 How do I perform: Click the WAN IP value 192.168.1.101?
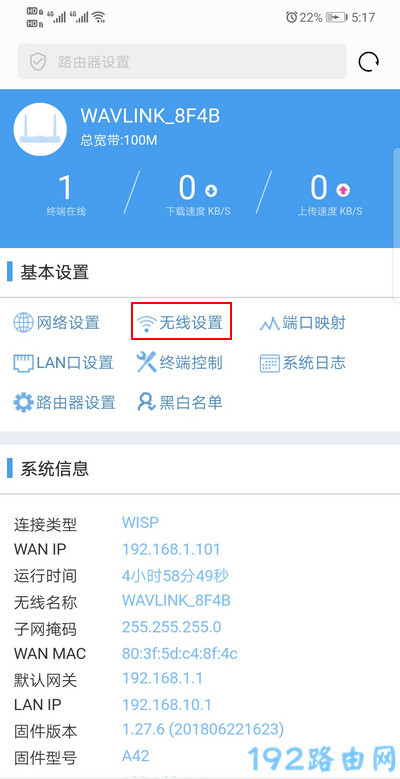(x=171, y=549)
